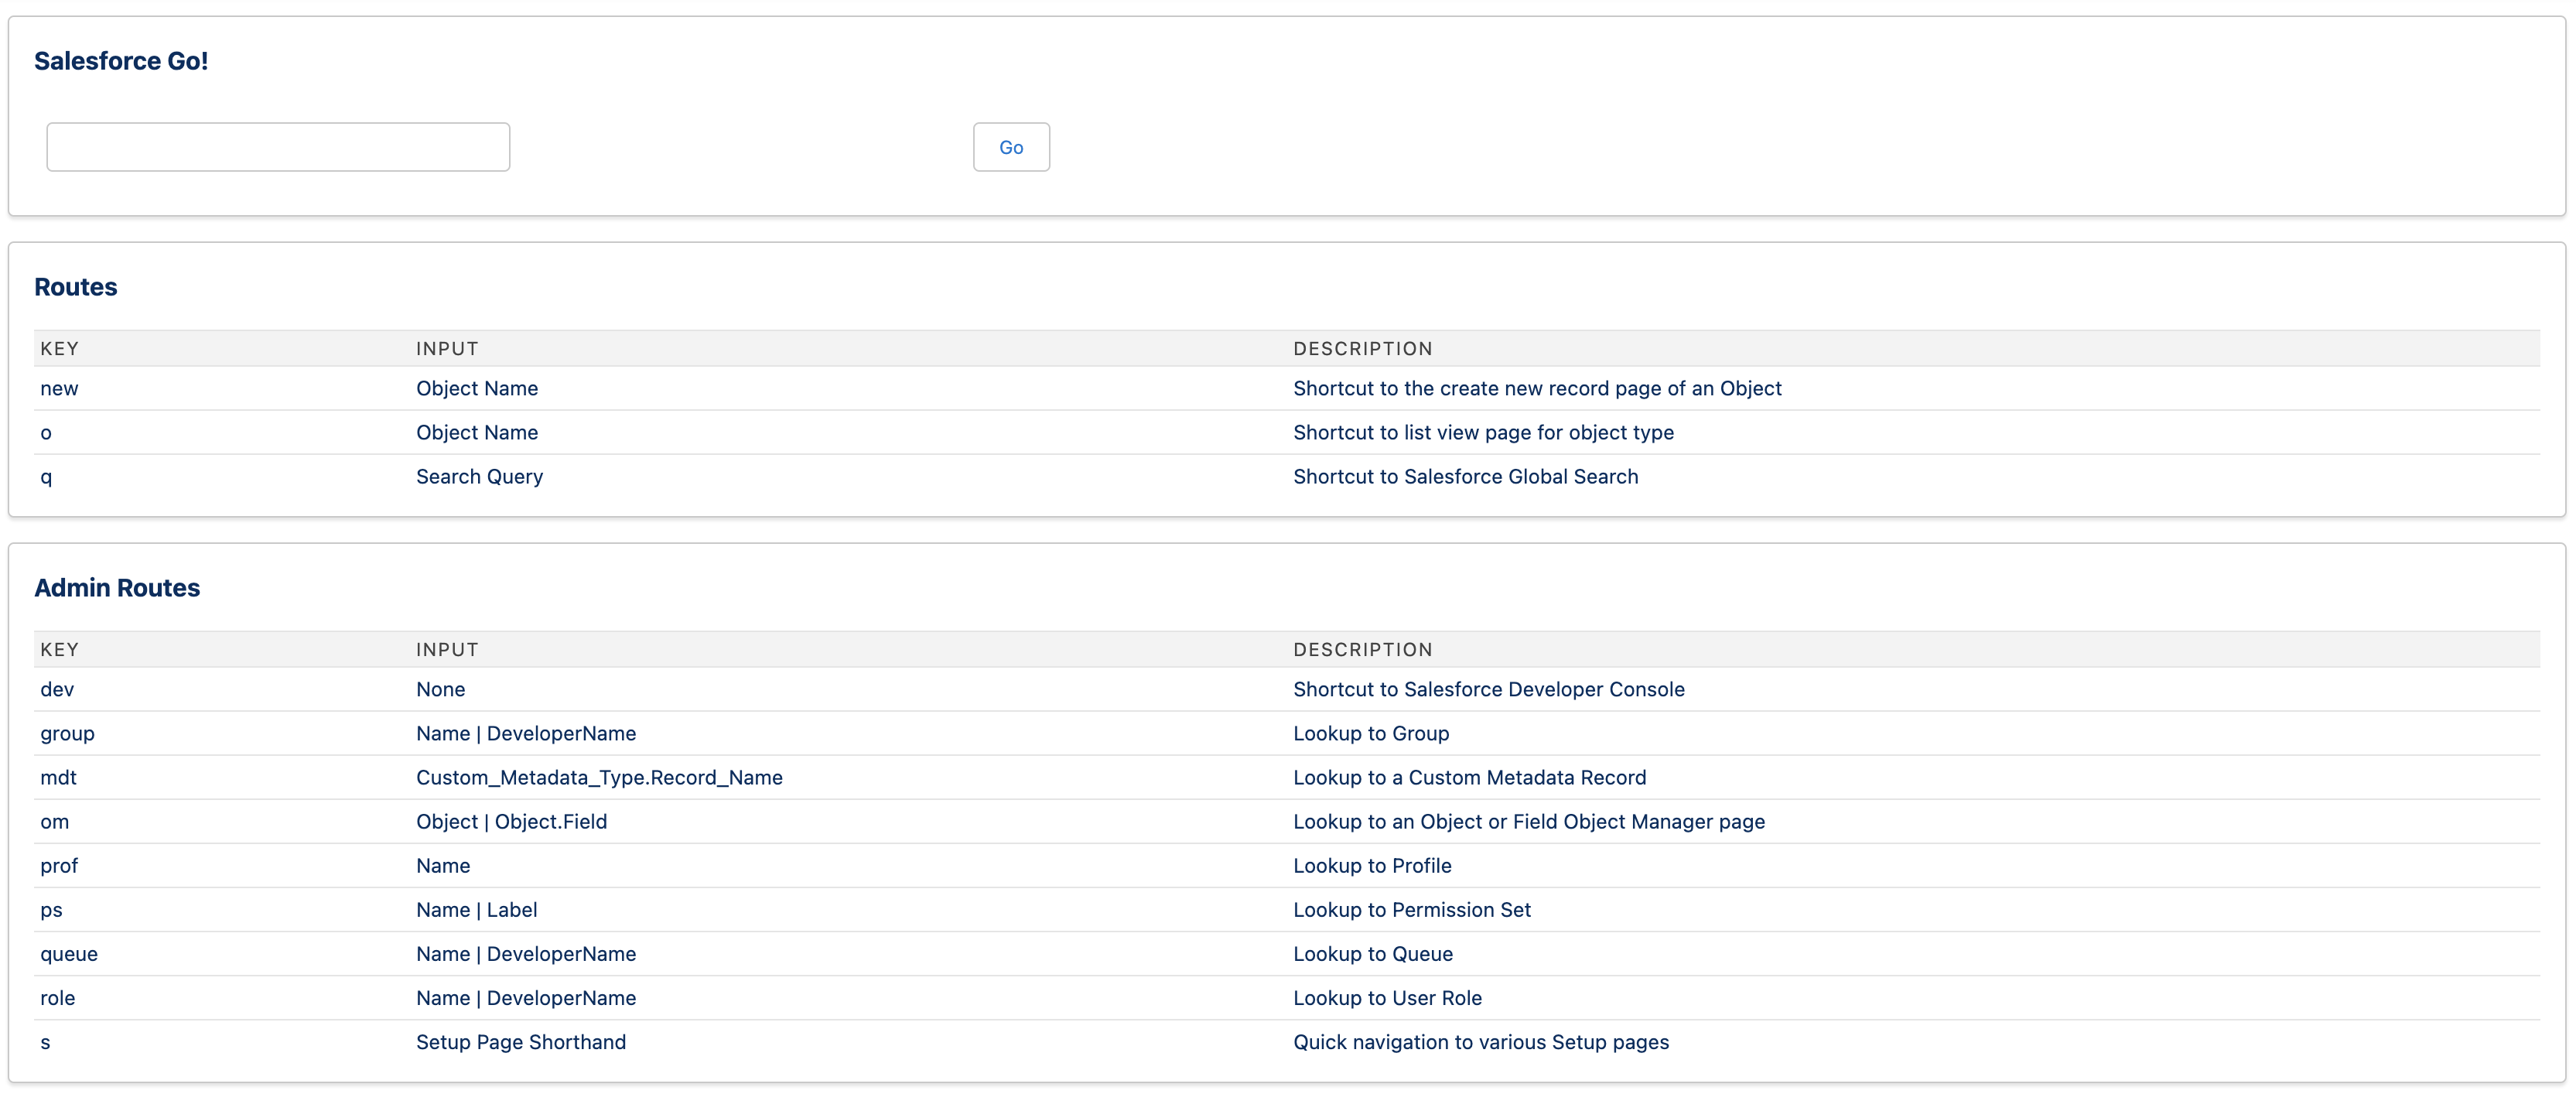Select the 'role' admin route key
Screen dimensions: 2576x1094
58,997
